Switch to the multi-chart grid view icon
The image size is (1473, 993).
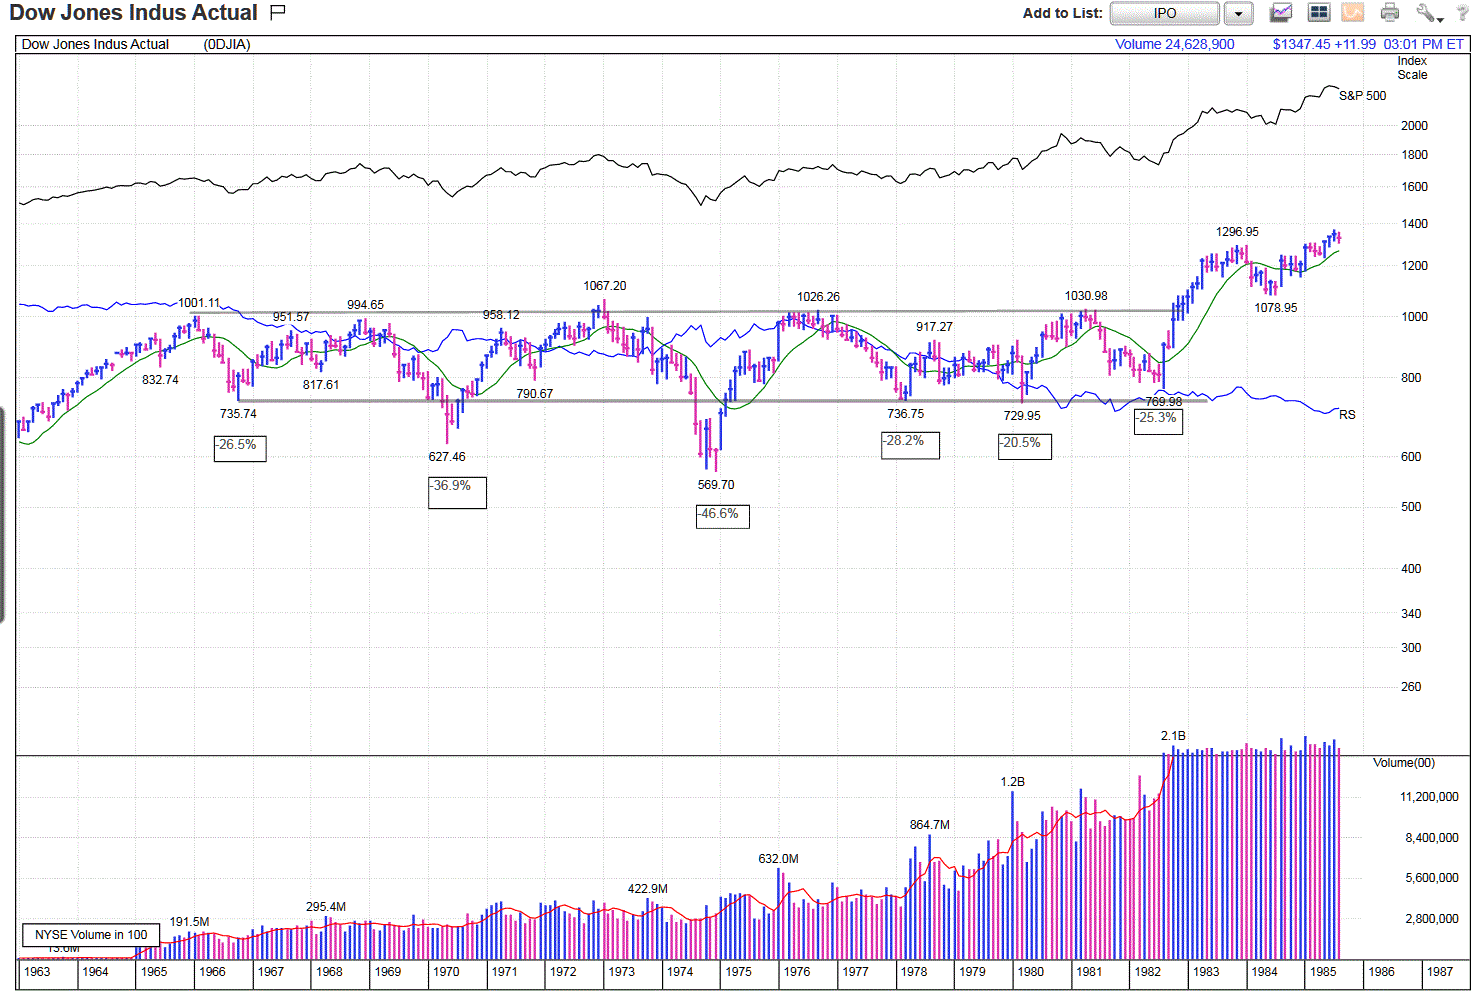click(x=1319, y=13)
